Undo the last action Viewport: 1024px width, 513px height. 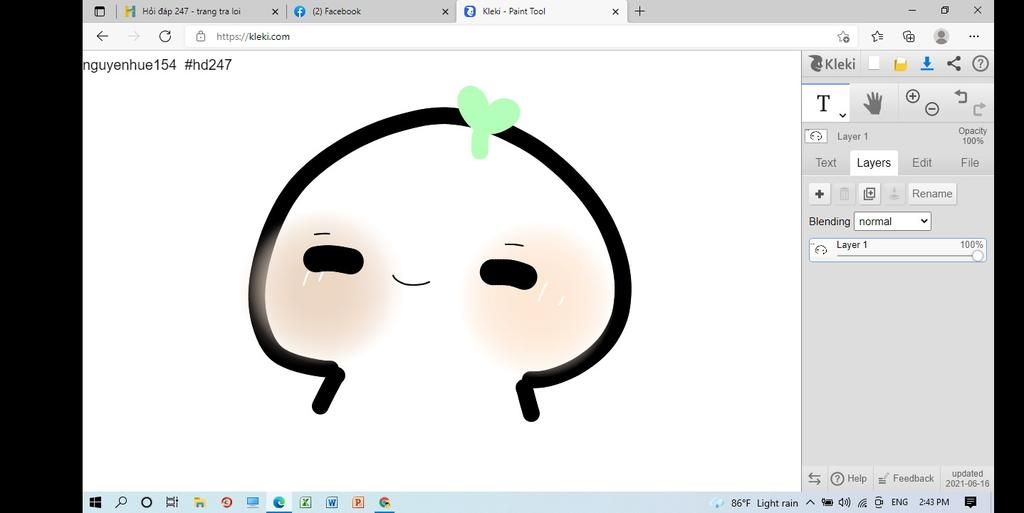tap(960, 96)
